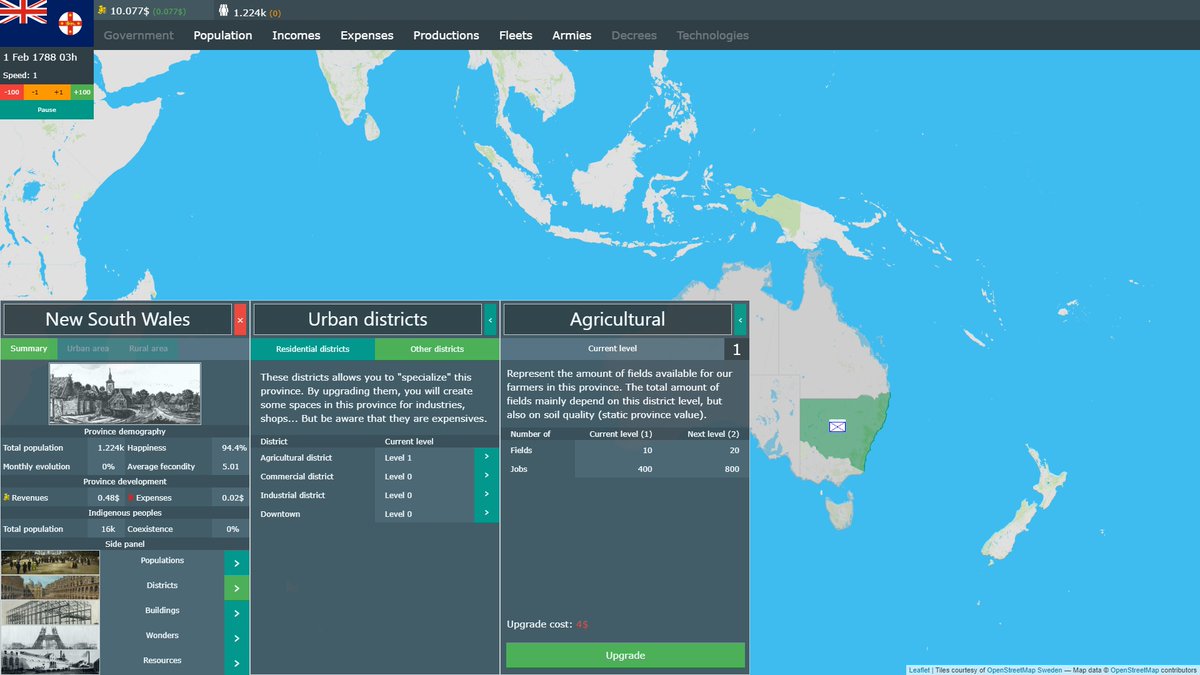Open the Population menu in the top bar
1200x675 pixels.
pos(223,35)
